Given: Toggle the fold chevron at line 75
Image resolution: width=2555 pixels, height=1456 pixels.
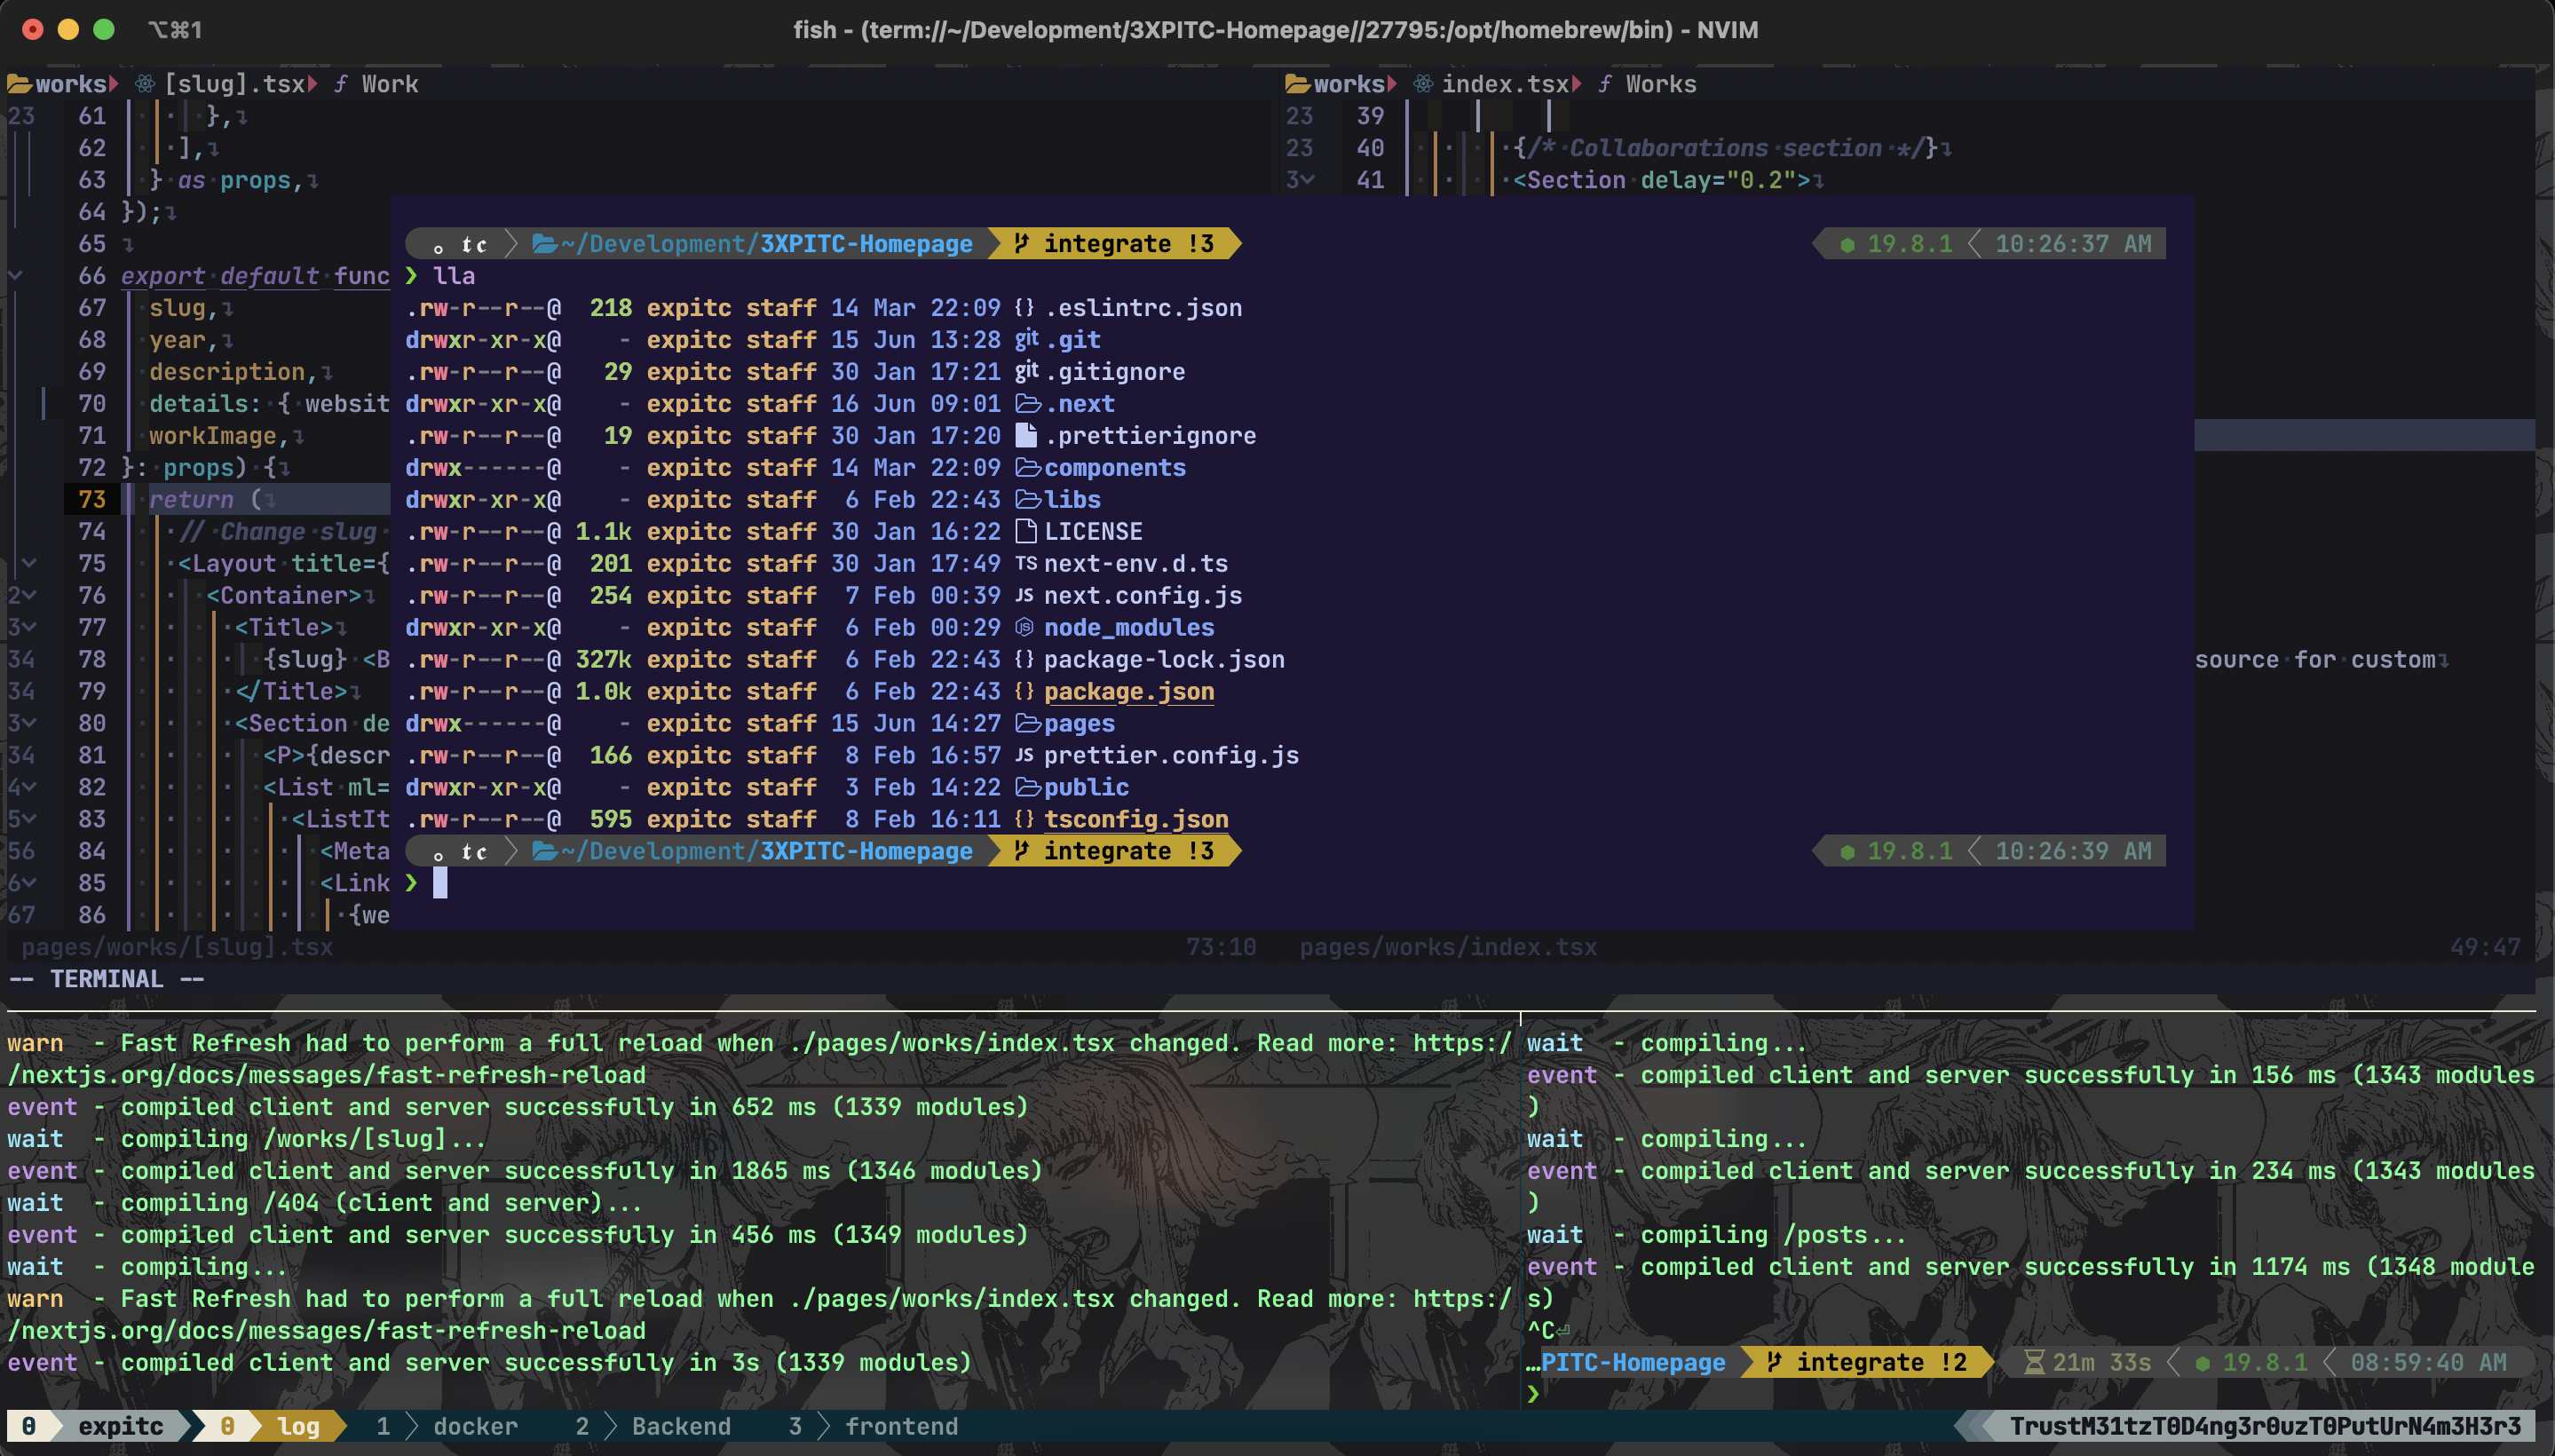Looking at the screenshot, I should point(29,564).
